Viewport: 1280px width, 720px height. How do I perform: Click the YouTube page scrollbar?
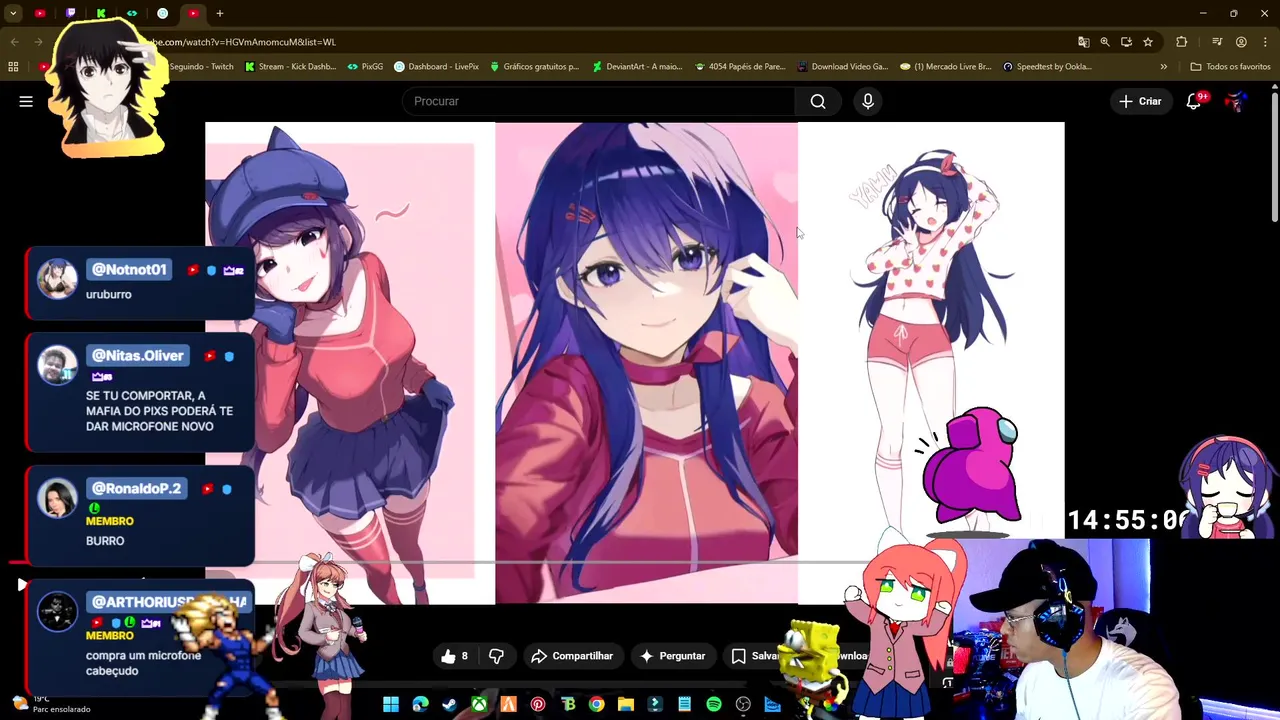point(1274,158)
